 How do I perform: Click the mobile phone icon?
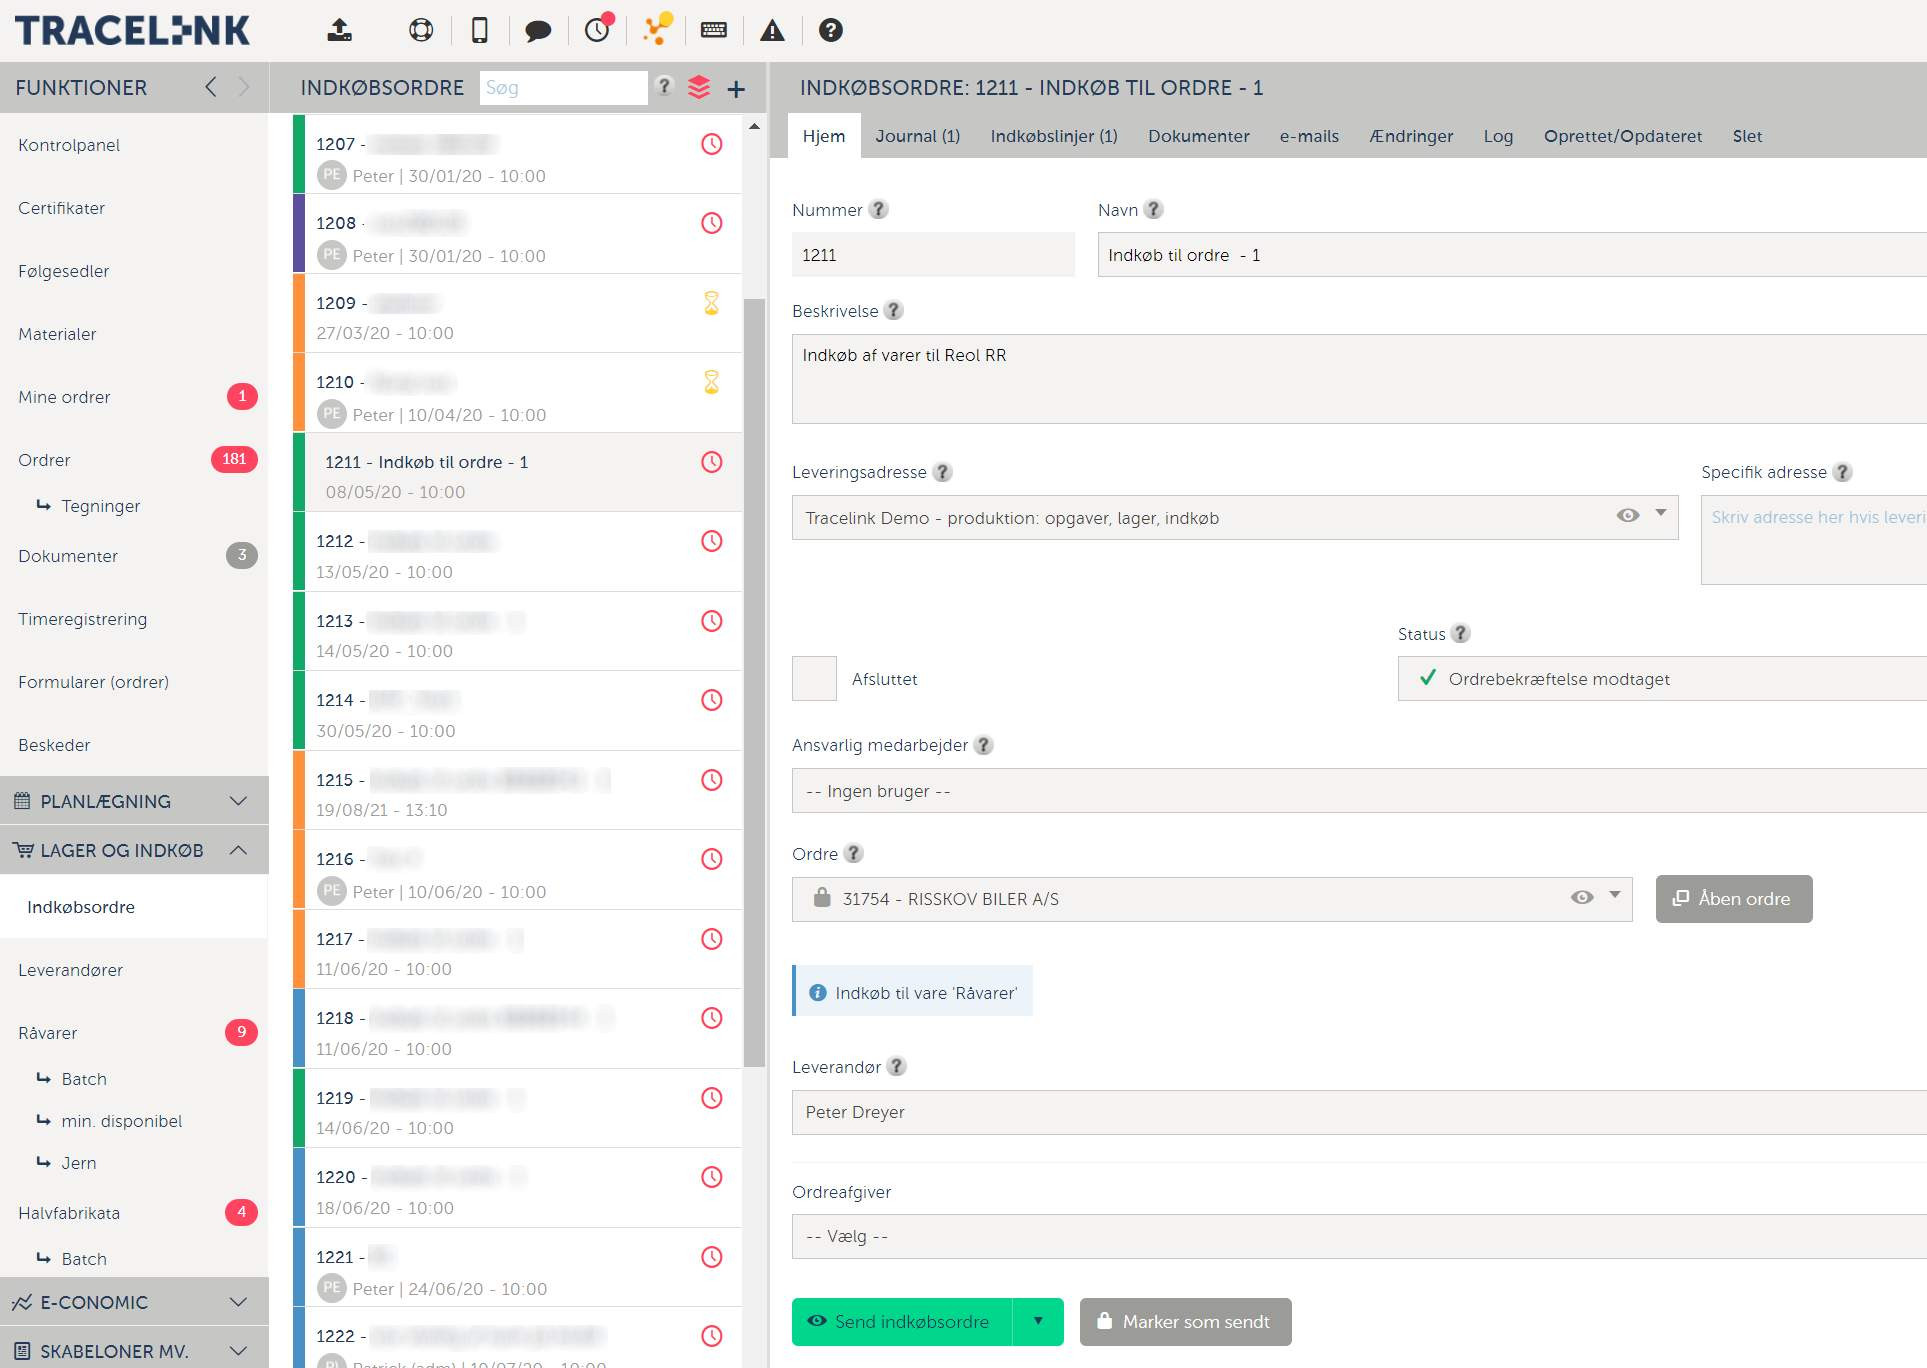(480, 30)
